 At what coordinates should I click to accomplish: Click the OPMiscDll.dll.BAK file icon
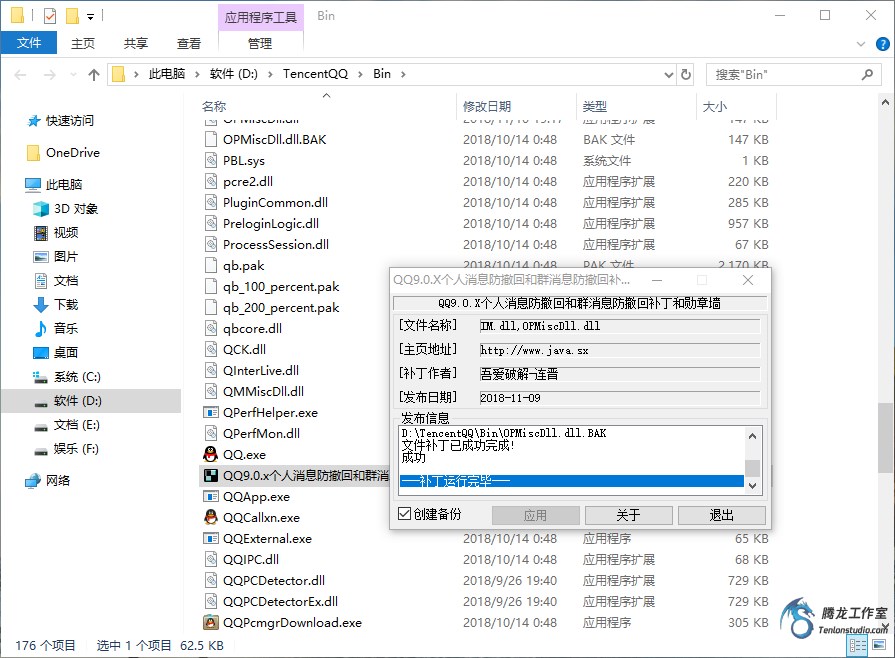(x=211, y=139)
